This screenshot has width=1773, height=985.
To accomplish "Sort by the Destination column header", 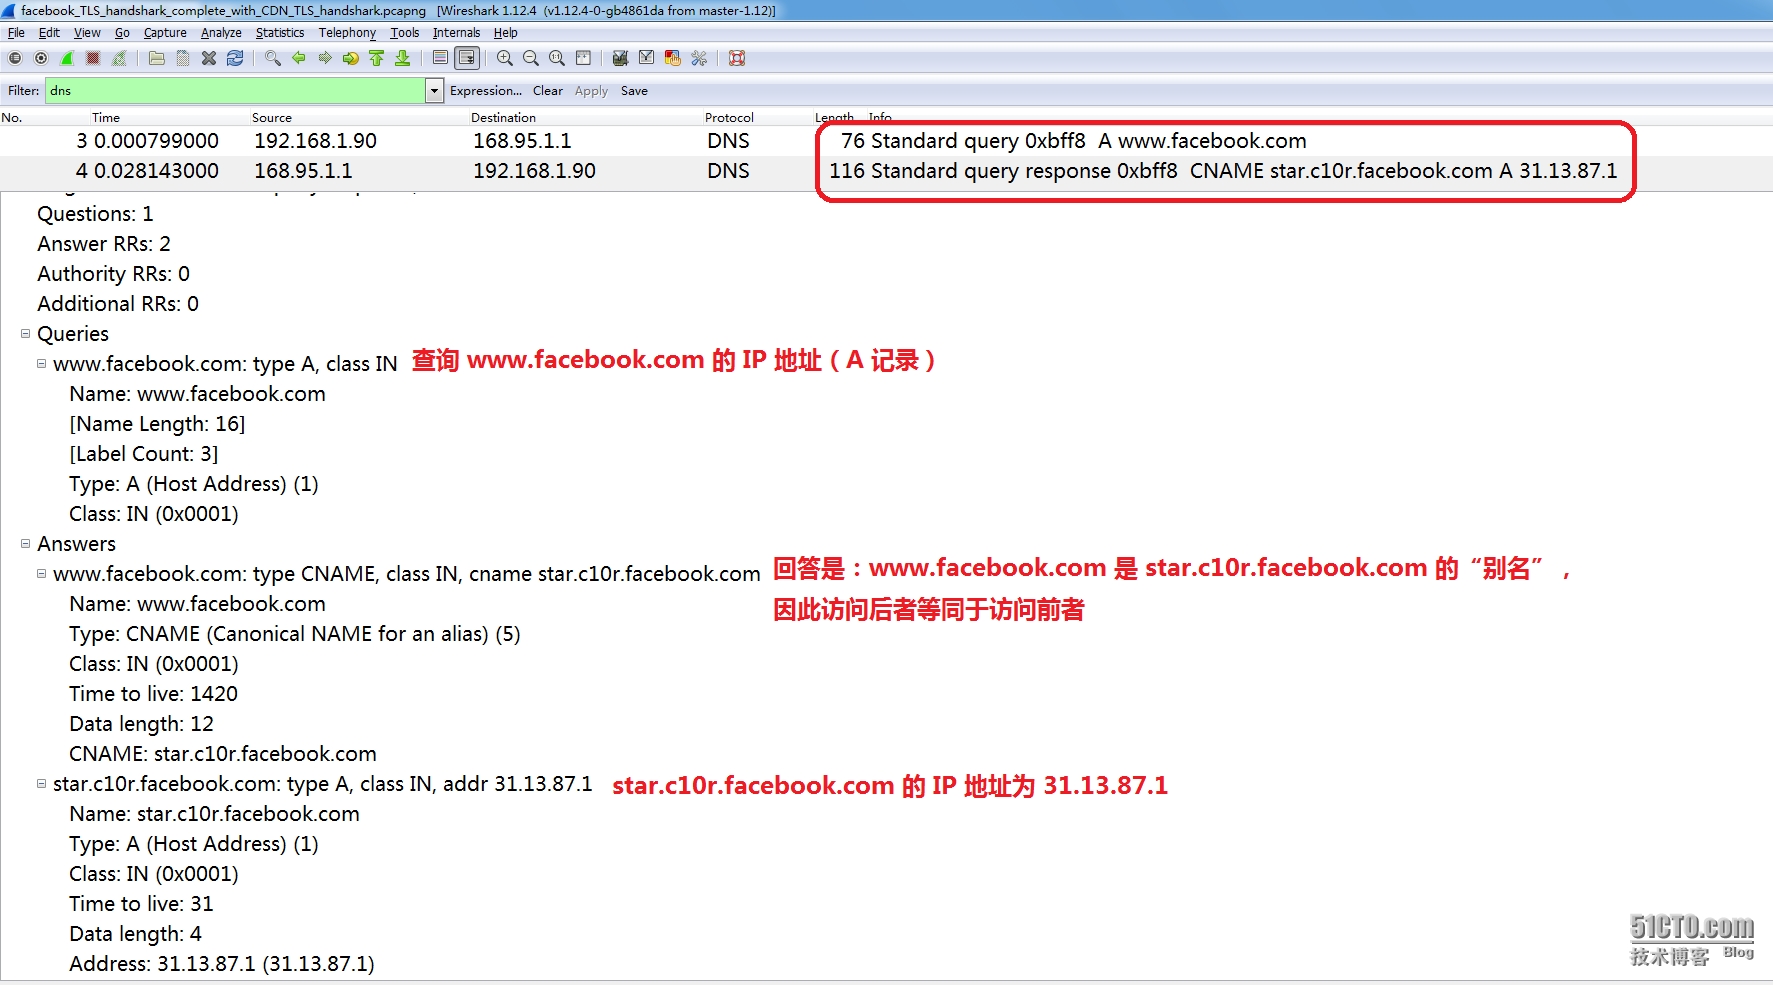I will coord(503,117).
